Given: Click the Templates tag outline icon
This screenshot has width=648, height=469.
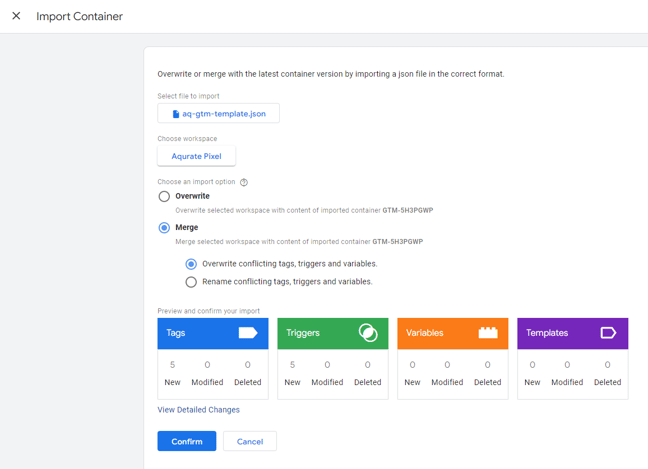Looking at the screenshot, I should click(608, 333).
